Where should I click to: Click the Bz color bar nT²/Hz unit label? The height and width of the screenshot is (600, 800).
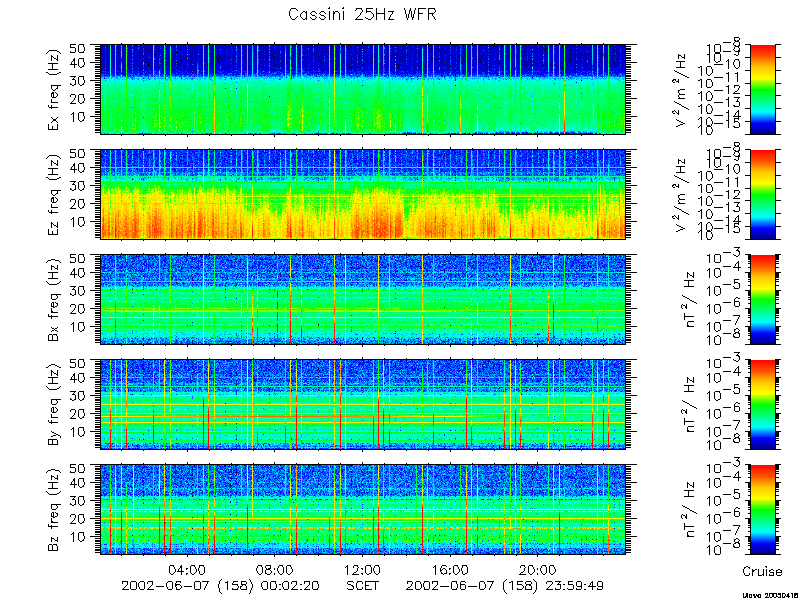point(688,510)
